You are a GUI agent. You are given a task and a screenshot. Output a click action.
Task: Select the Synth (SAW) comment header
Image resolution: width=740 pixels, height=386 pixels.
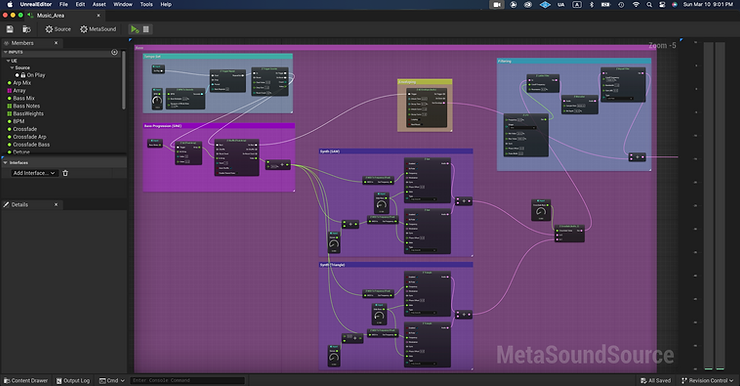(396, 151)
